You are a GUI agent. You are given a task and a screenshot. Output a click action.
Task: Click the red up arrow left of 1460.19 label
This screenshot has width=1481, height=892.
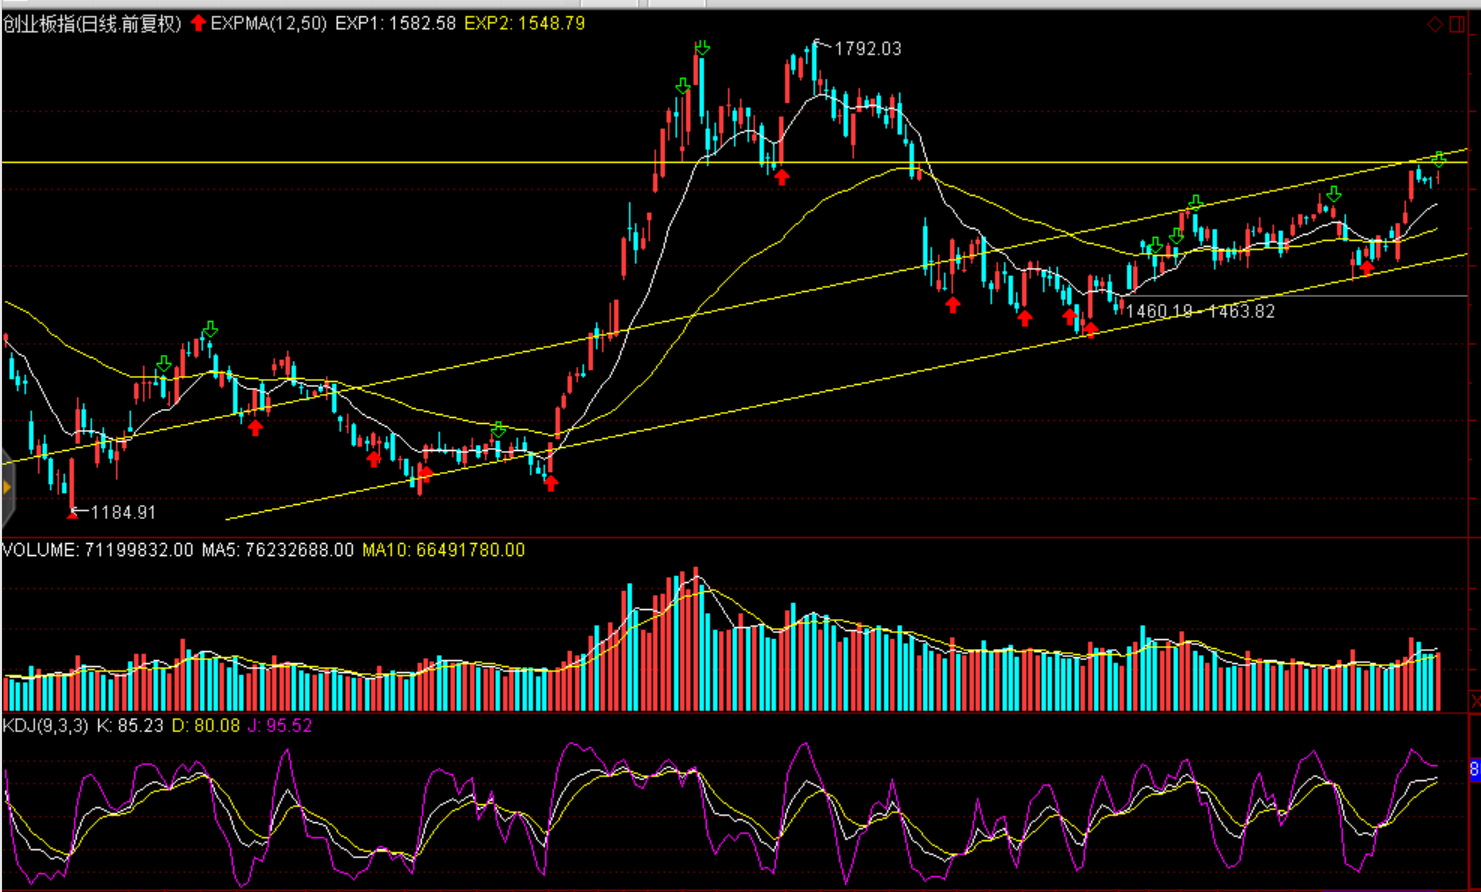pos(1091,329)
